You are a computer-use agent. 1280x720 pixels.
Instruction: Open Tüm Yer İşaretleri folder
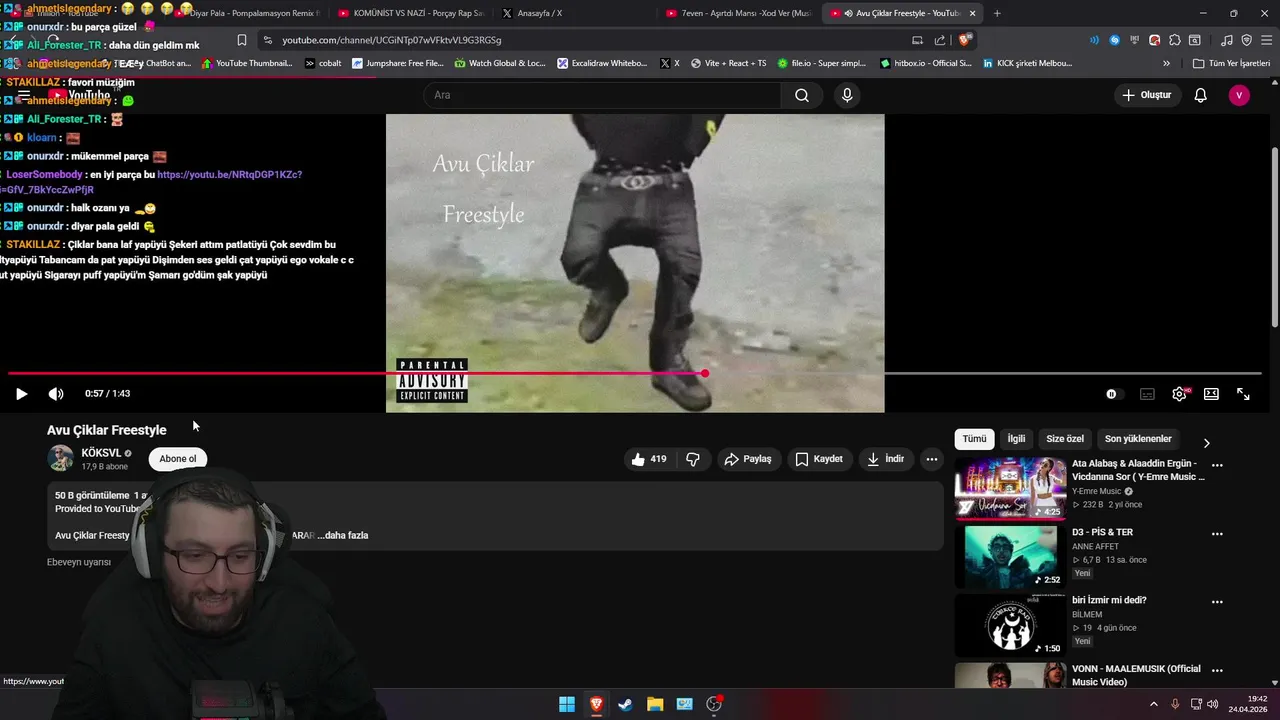(1231, 63)
